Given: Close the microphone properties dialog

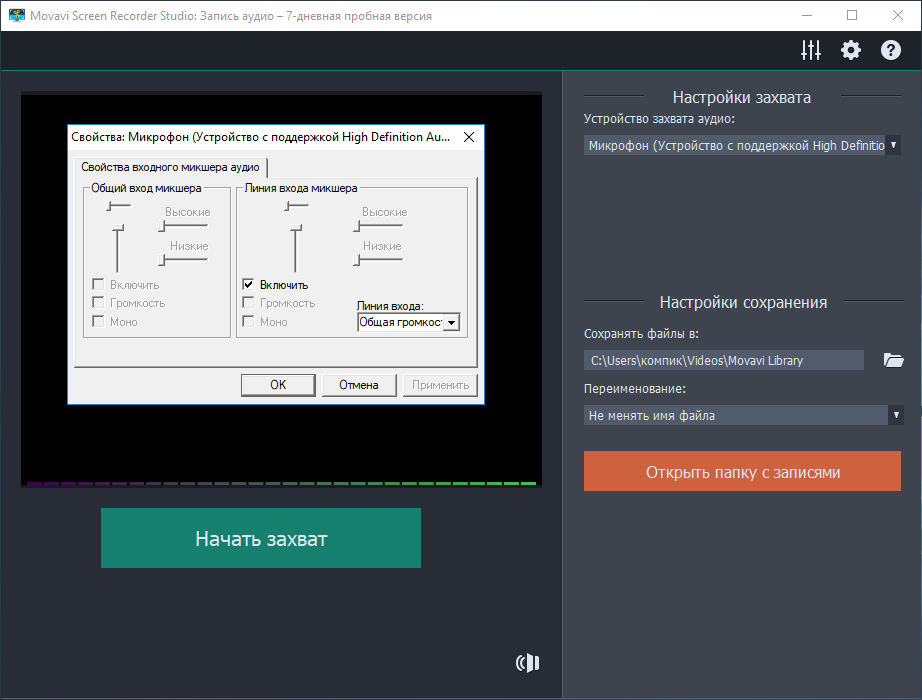Looking at the screenshot, I should [x=469, y=137].
